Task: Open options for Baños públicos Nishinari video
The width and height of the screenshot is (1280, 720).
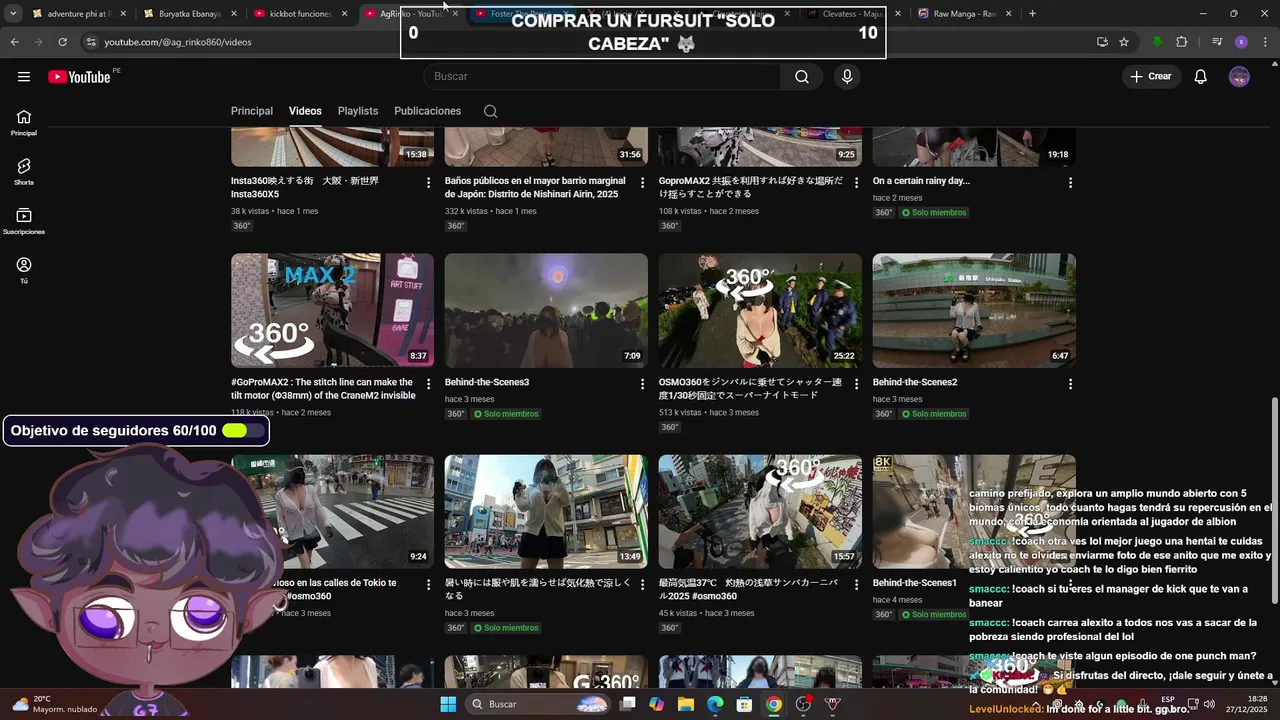Action: click(642, 183)
